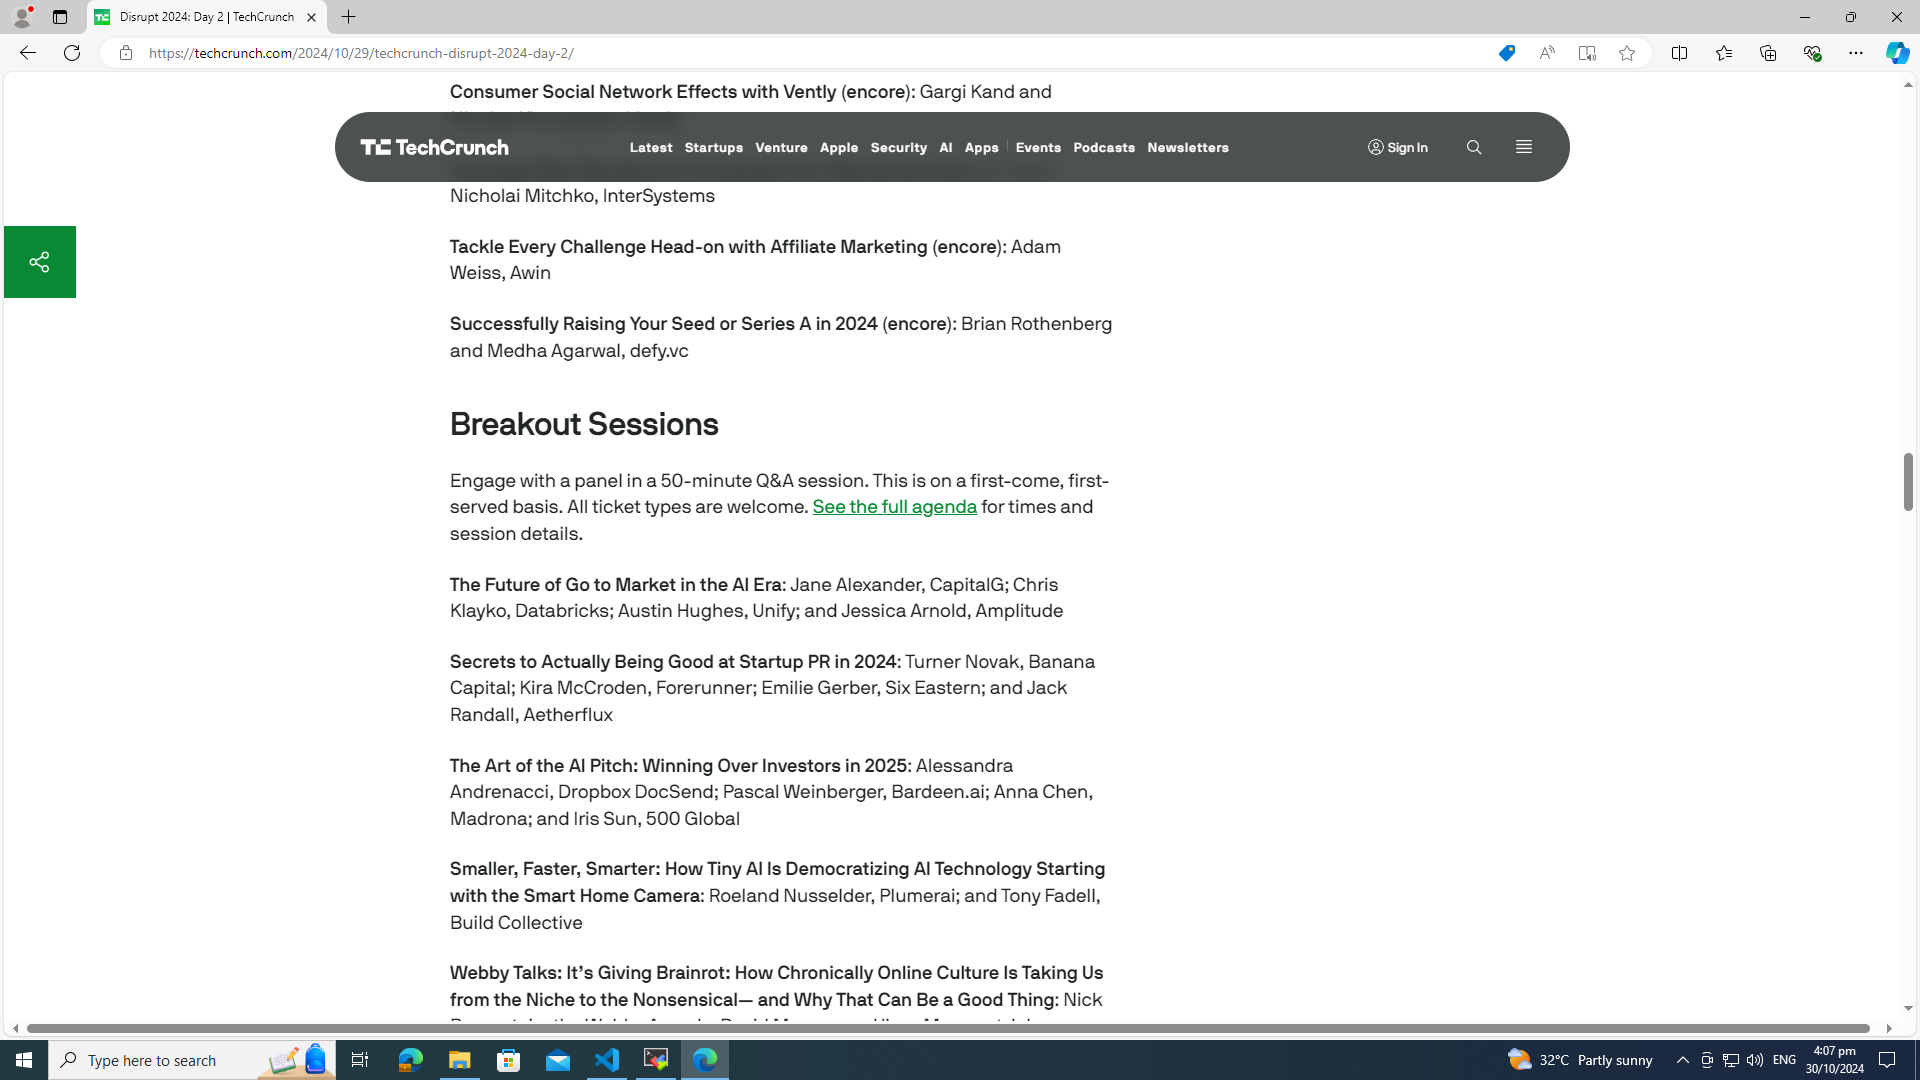Select the Events nav item

(1037, 147)
